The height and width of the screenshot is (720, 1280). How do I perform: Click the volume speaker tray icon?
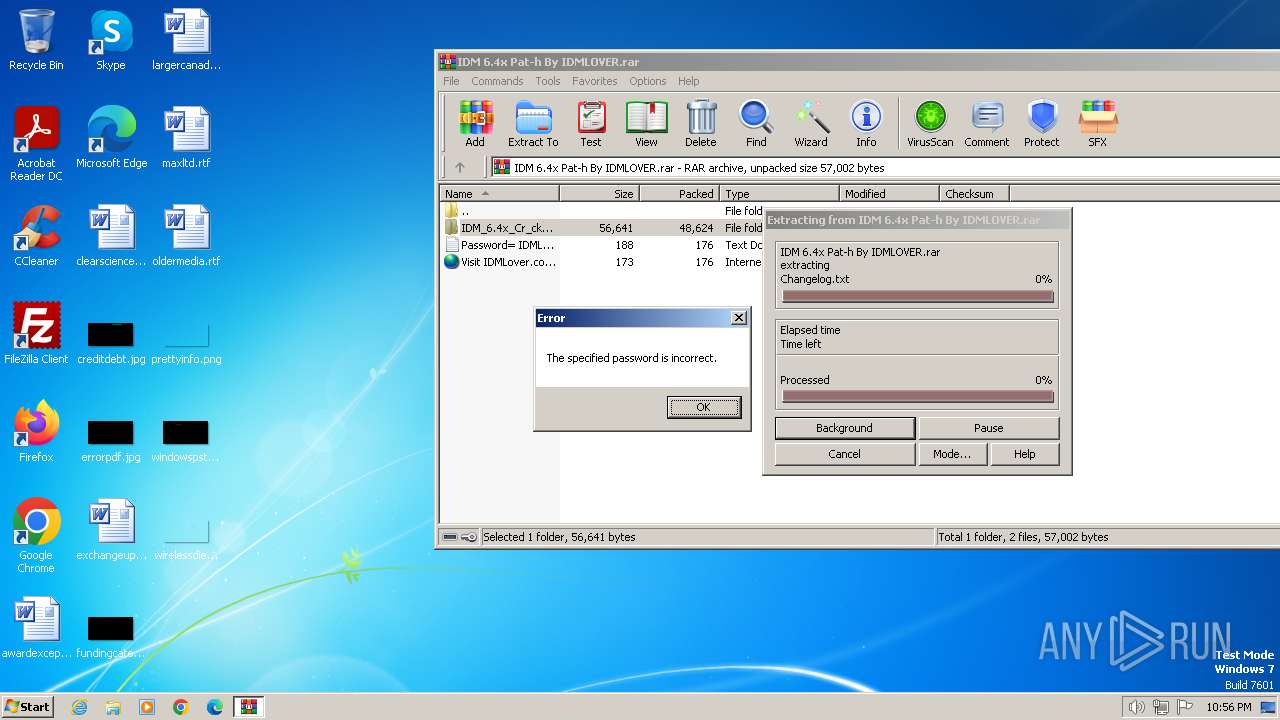pos(1136,707)
